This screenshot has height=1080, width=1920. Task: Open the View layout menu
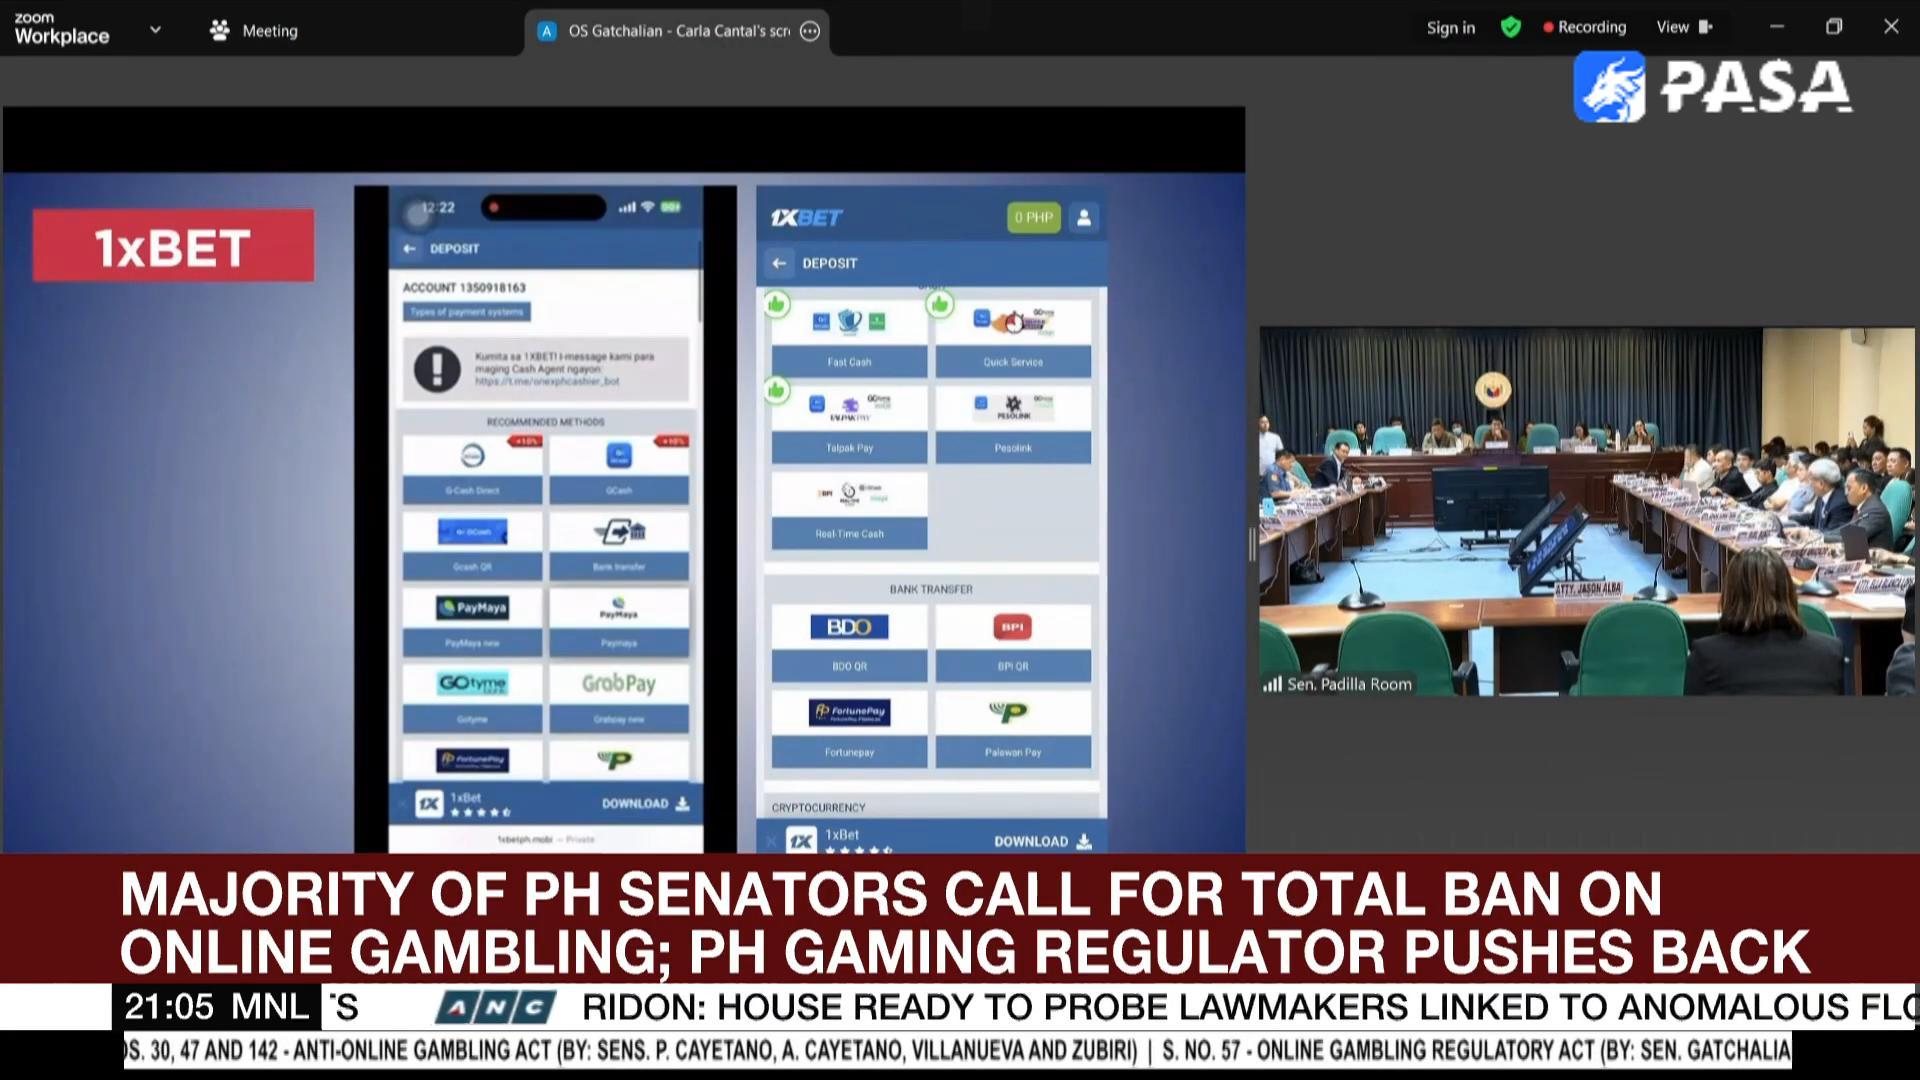click(x=1684, y=28)
